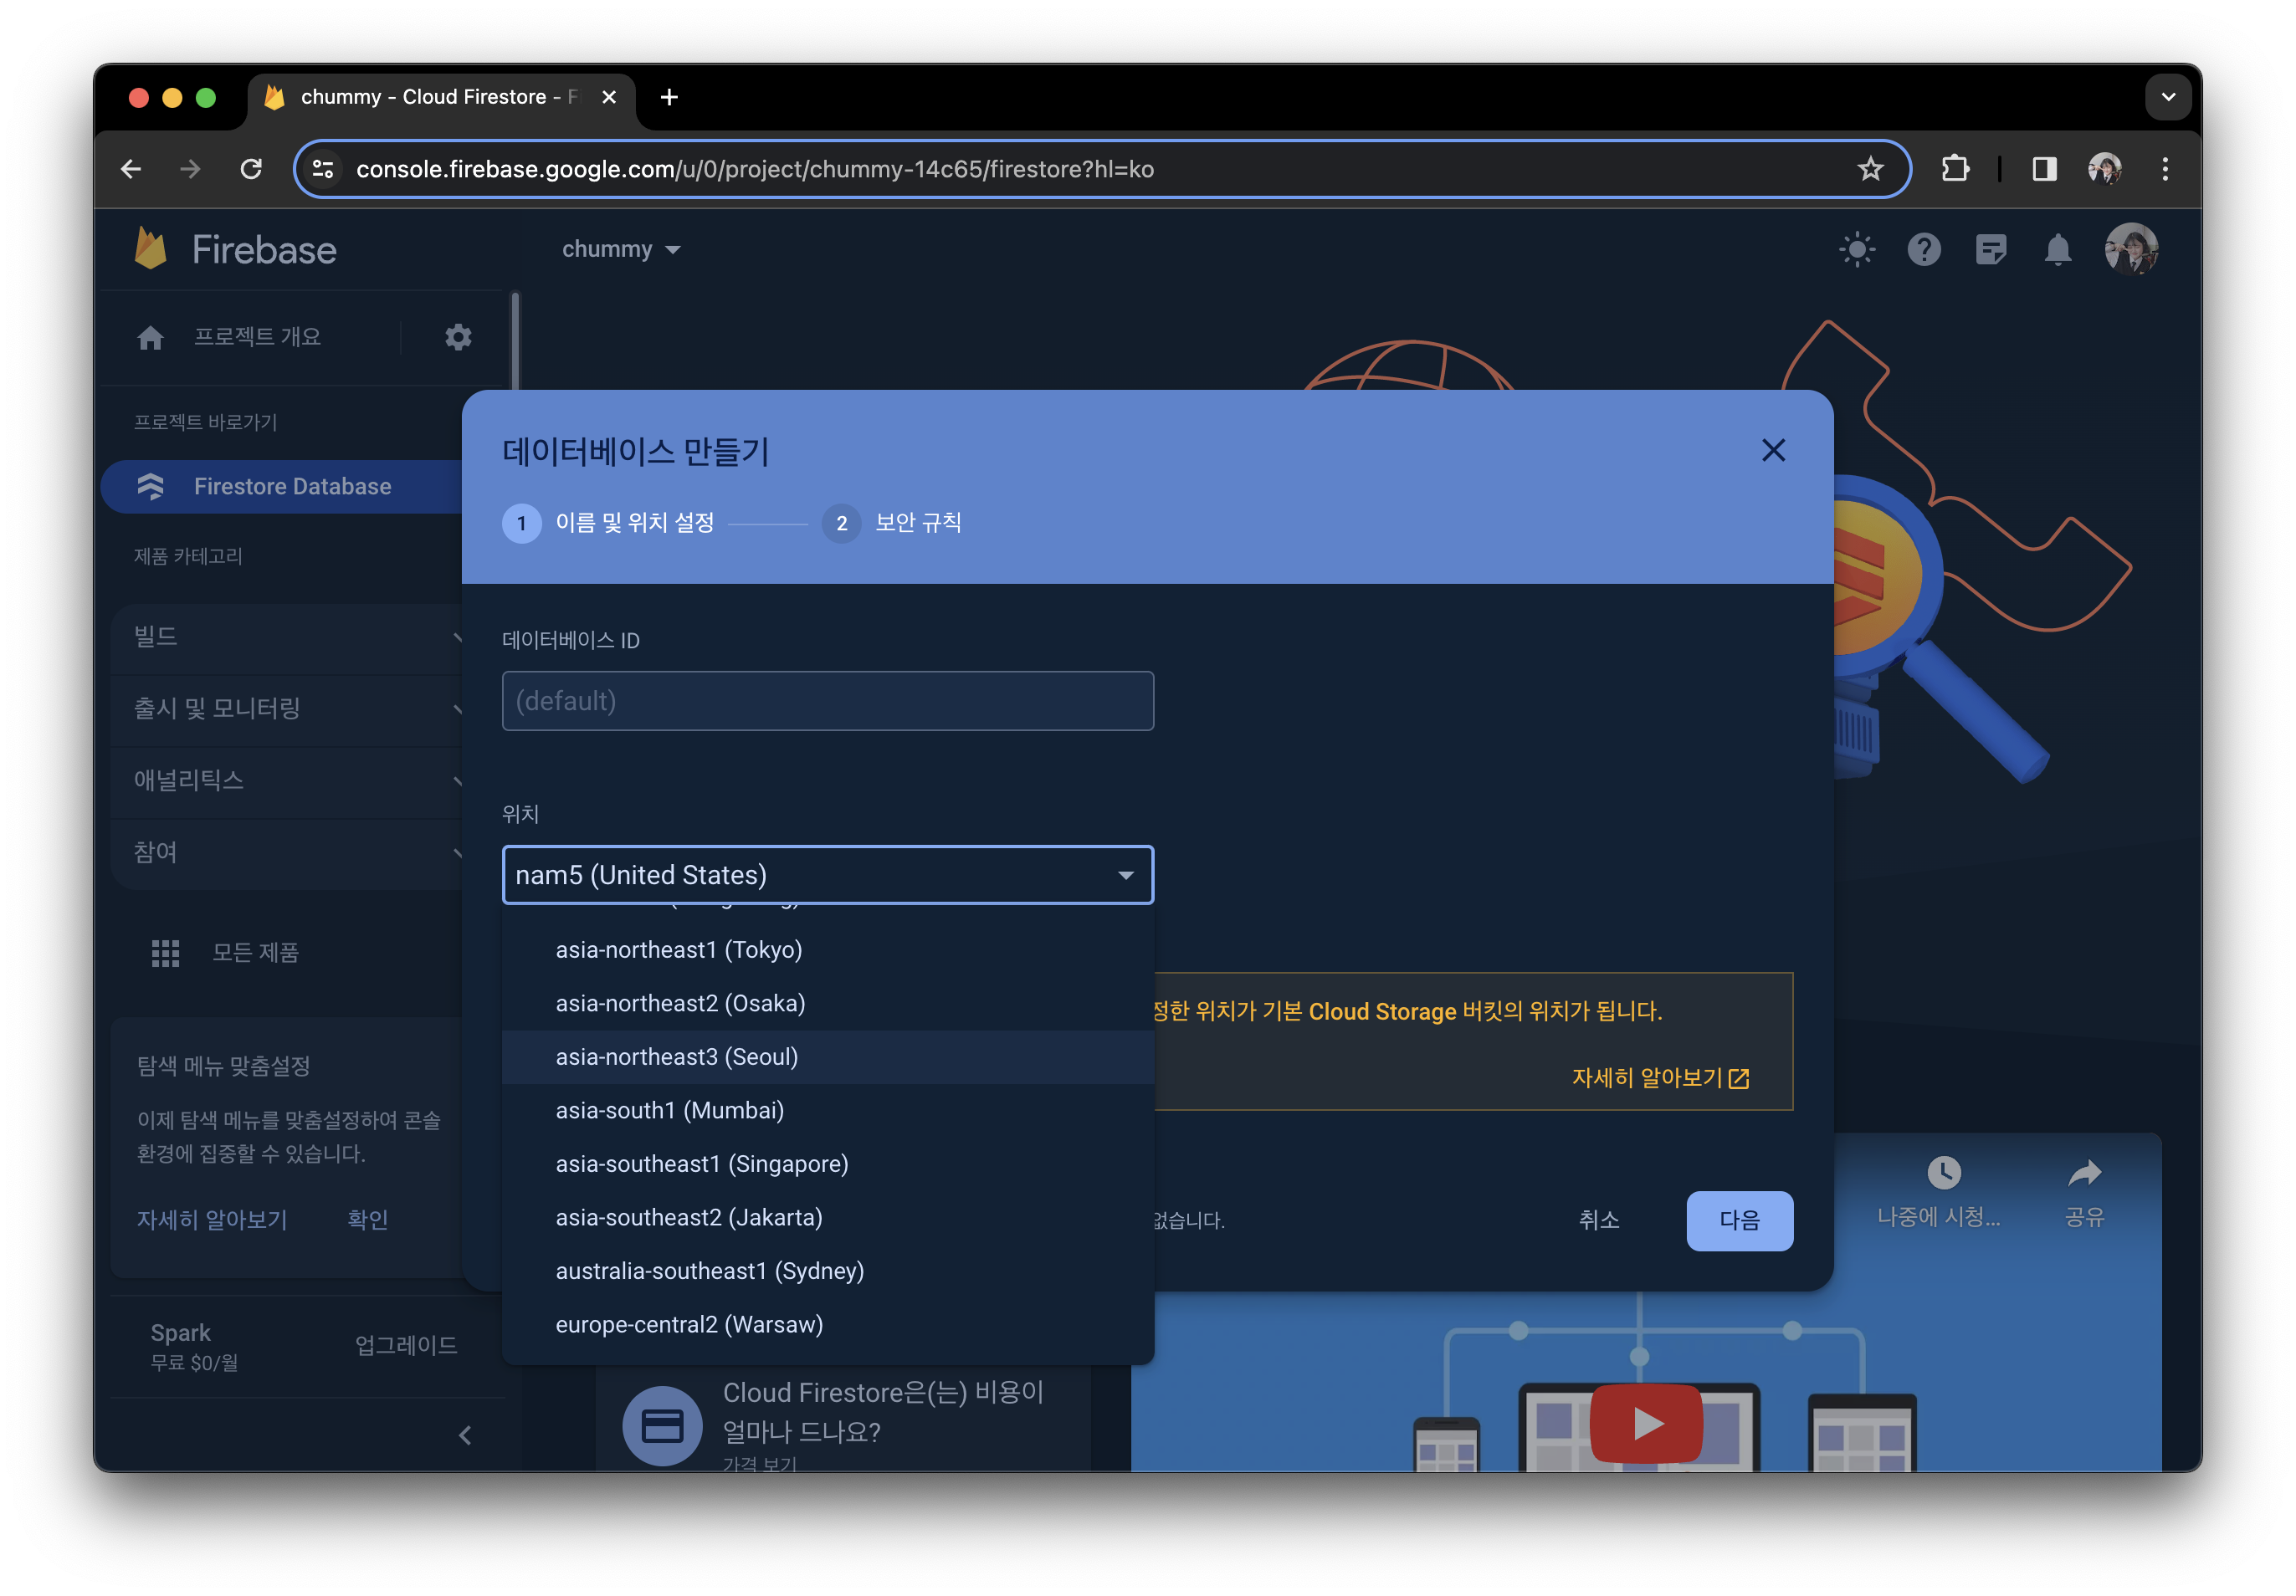This screenshot has width=2296, height=1596.
Task: View site information icon in address bar
Action: tap(323, 169)
